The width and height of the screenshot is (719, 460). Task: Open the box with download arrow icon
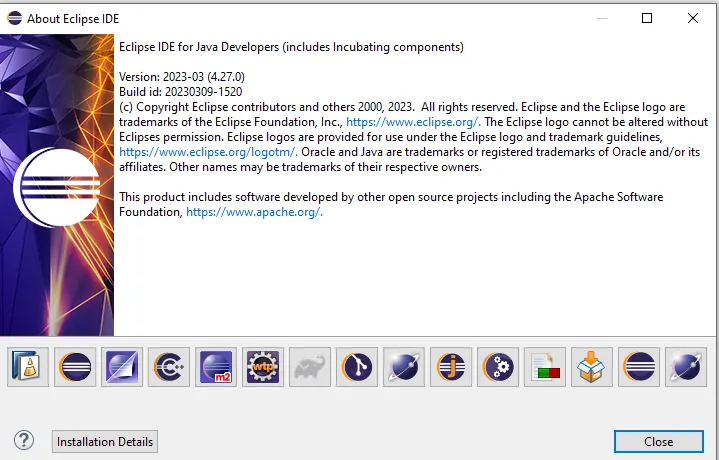click(x=592, y=368)
